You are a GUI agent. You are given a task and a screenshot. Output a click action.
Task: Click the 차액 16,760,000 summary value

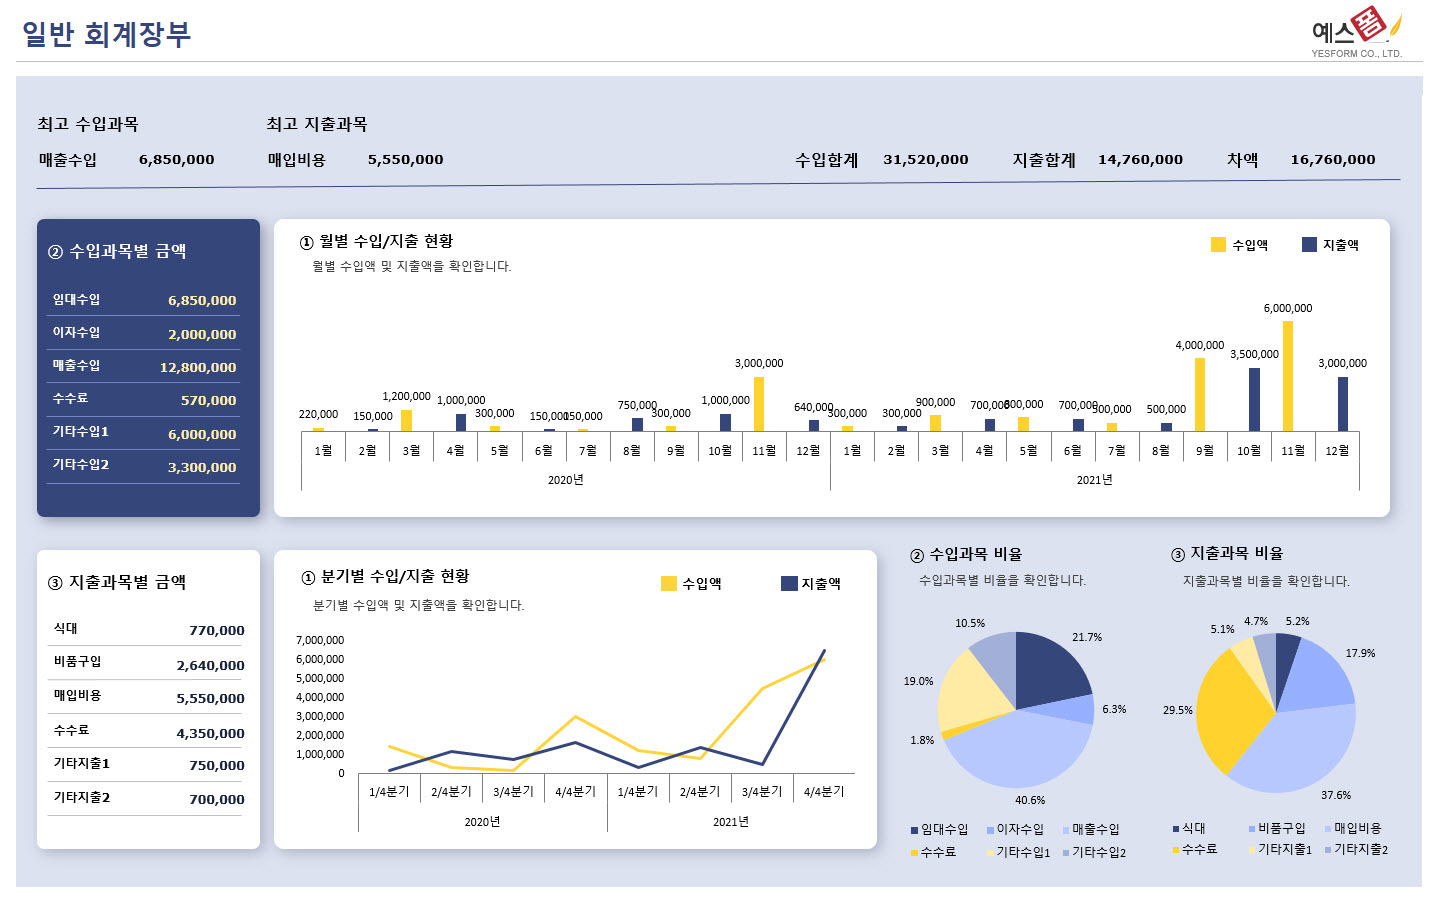pyautogui.click(x=1332, y=159)
